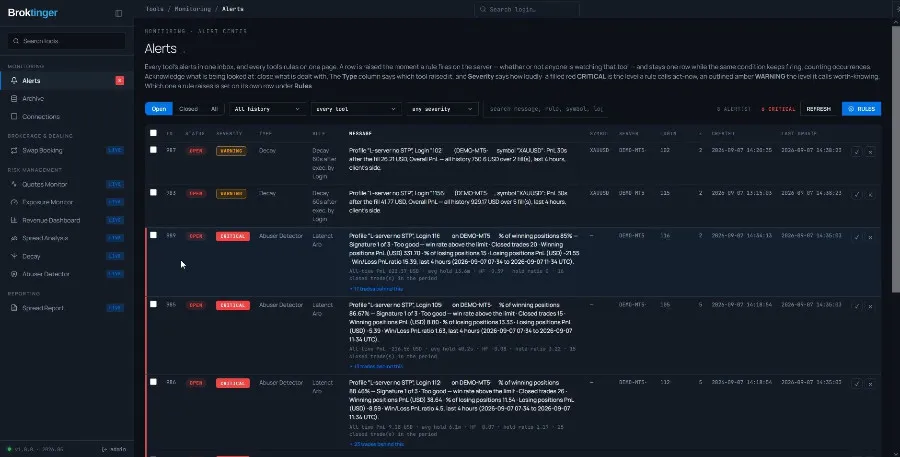This screenshot has height=457, width=900.
Task: Click WARNING severity badge on alert 987
Action: [231, 151]
